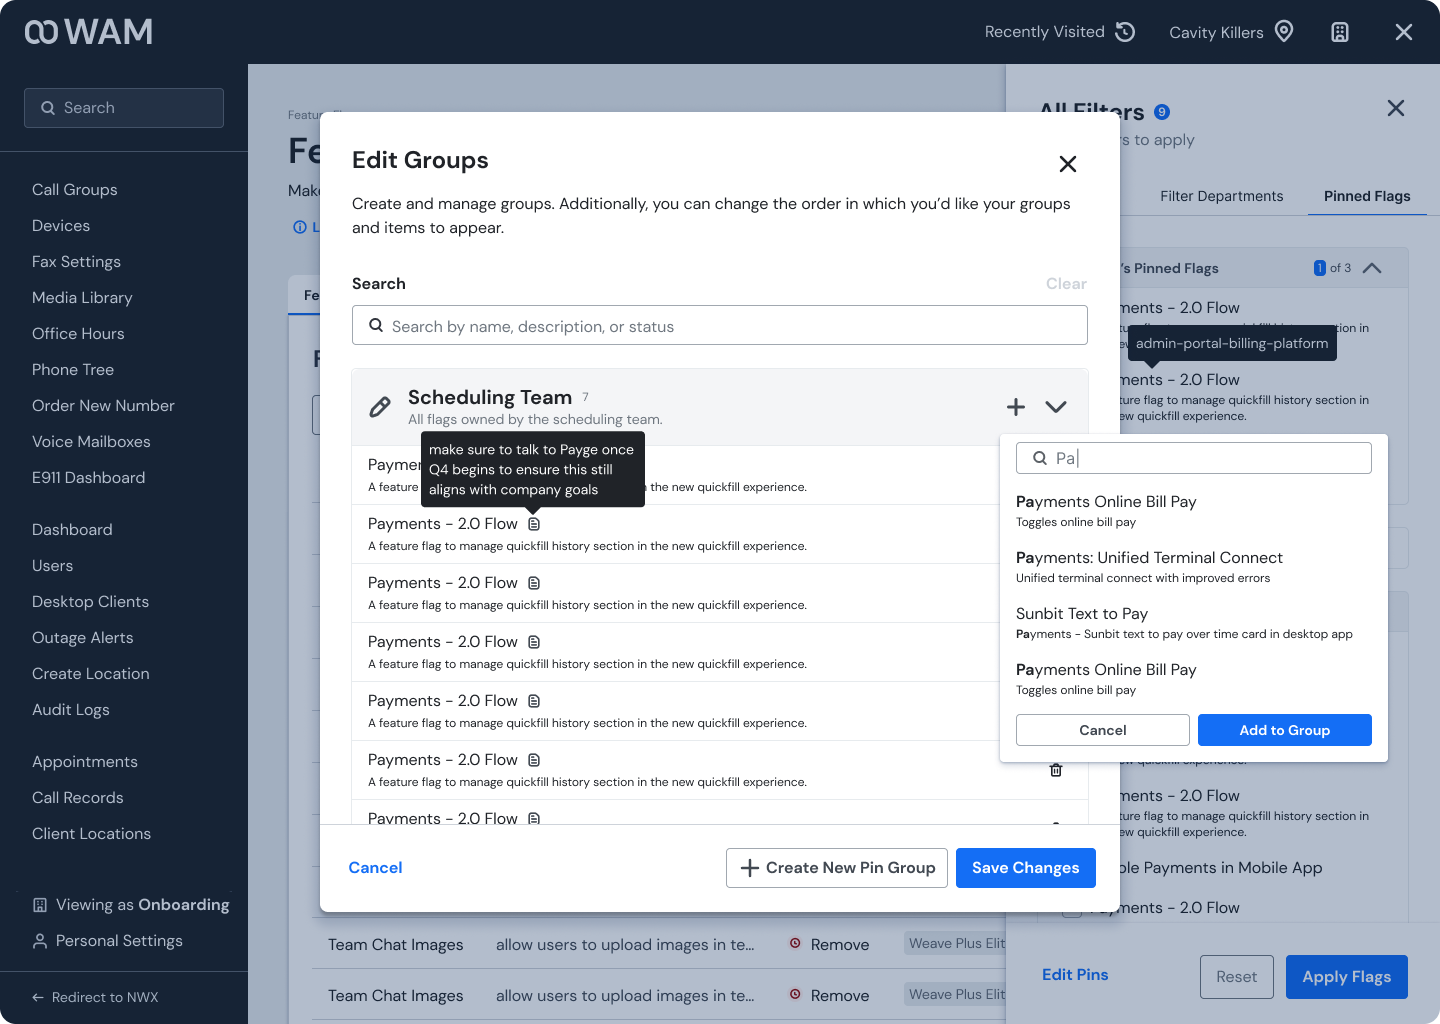Collapse the Pinned Flags section

click(x=1372, y=268)
